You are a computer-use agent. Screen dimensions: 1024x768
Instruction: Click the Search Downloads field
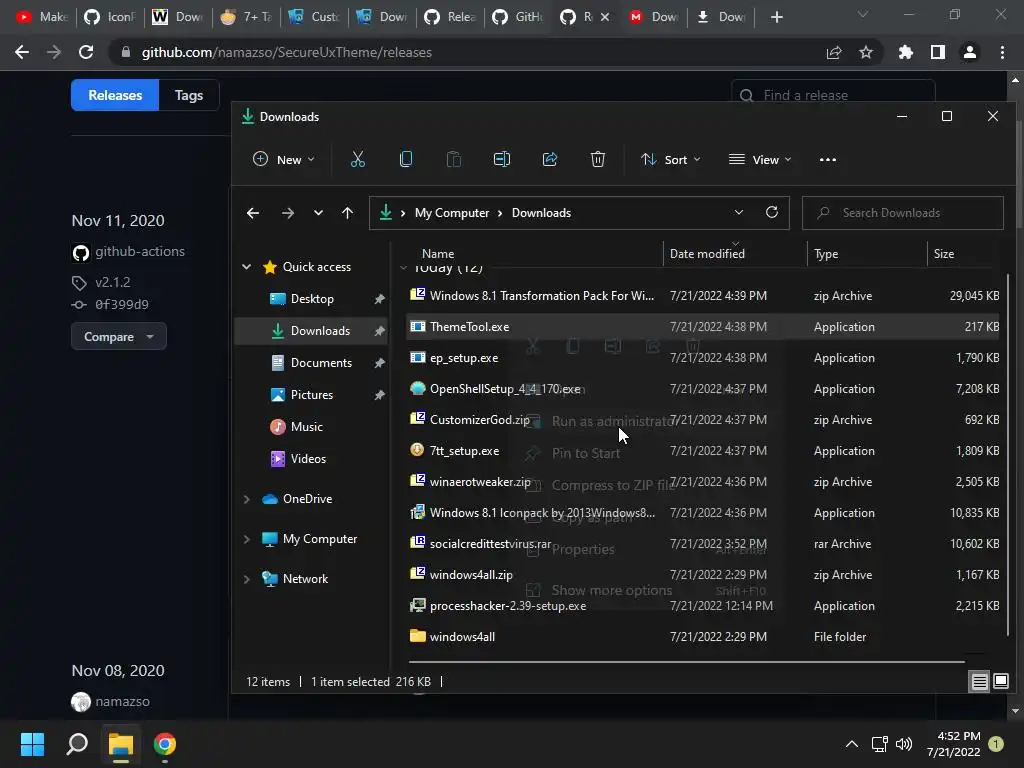[903, 213]
